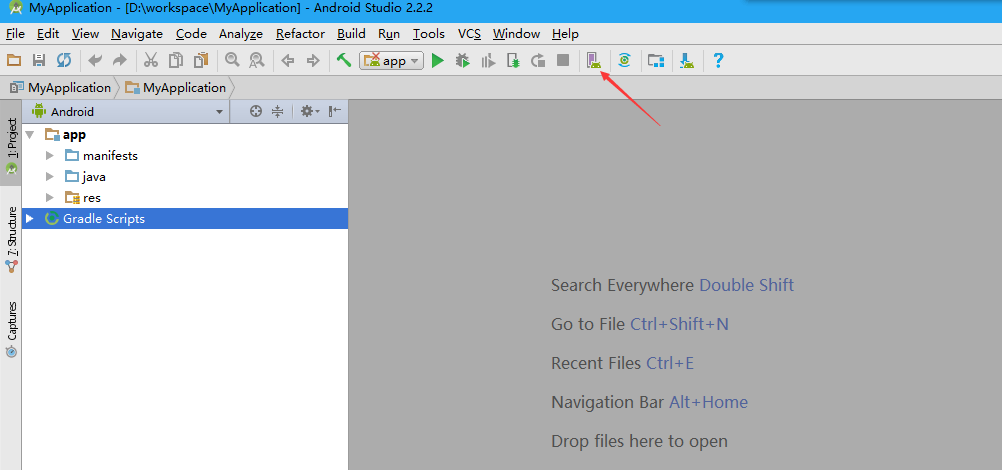
Task: Open the VCS menu
Action: [470, 34]
